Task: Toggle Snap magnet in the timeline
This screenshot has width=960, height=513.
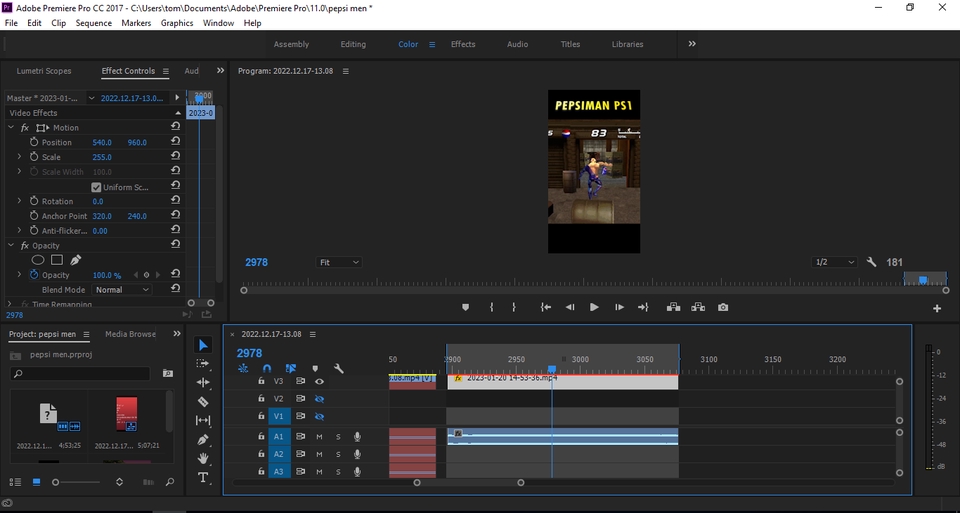Action: (x=267, y=369)
